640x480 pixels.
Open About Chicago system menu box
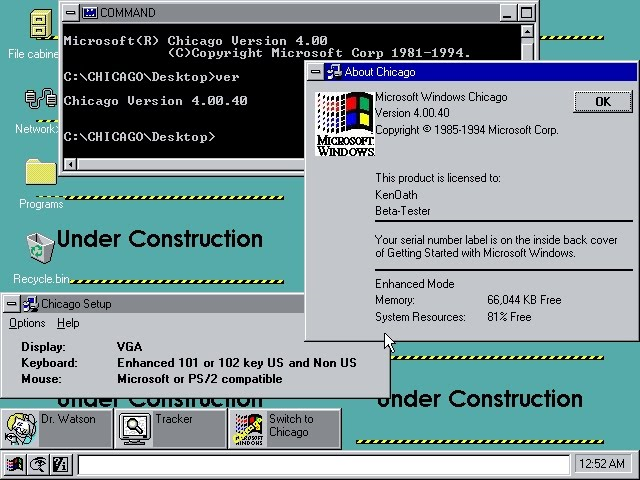316,72
